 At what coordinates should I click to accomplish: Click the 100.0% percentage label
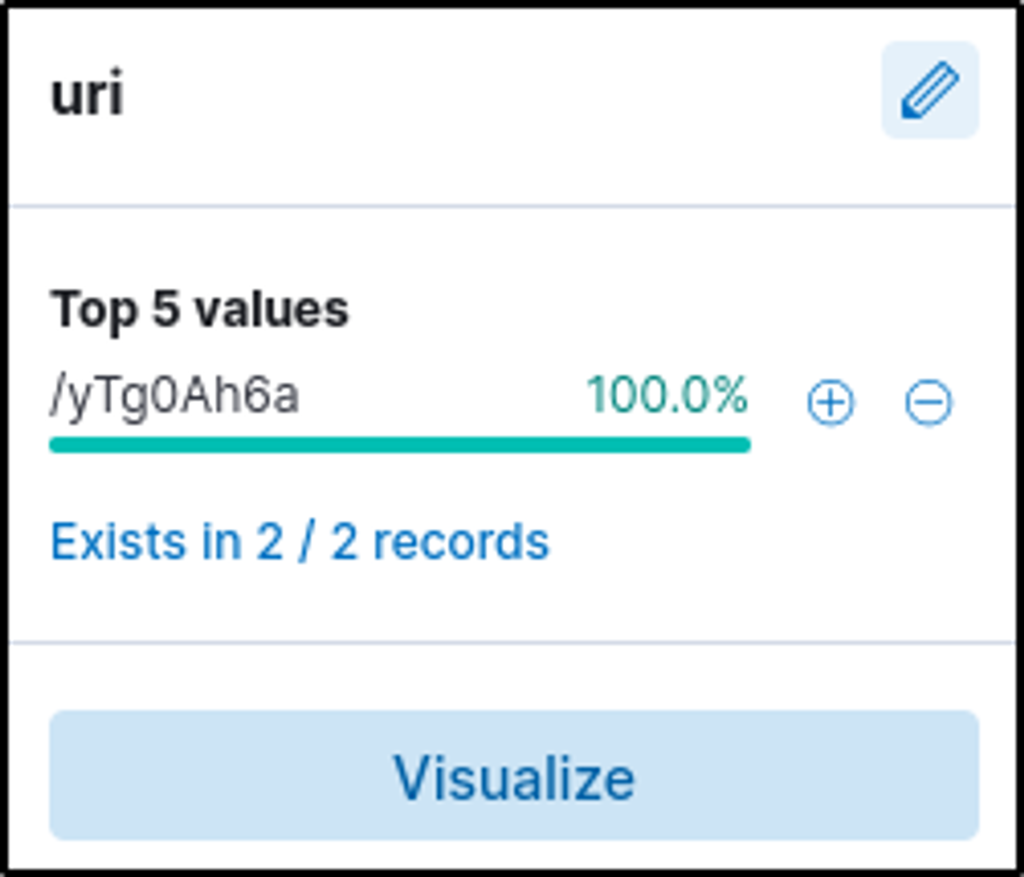pyautogui.click(x=666, y=396)
